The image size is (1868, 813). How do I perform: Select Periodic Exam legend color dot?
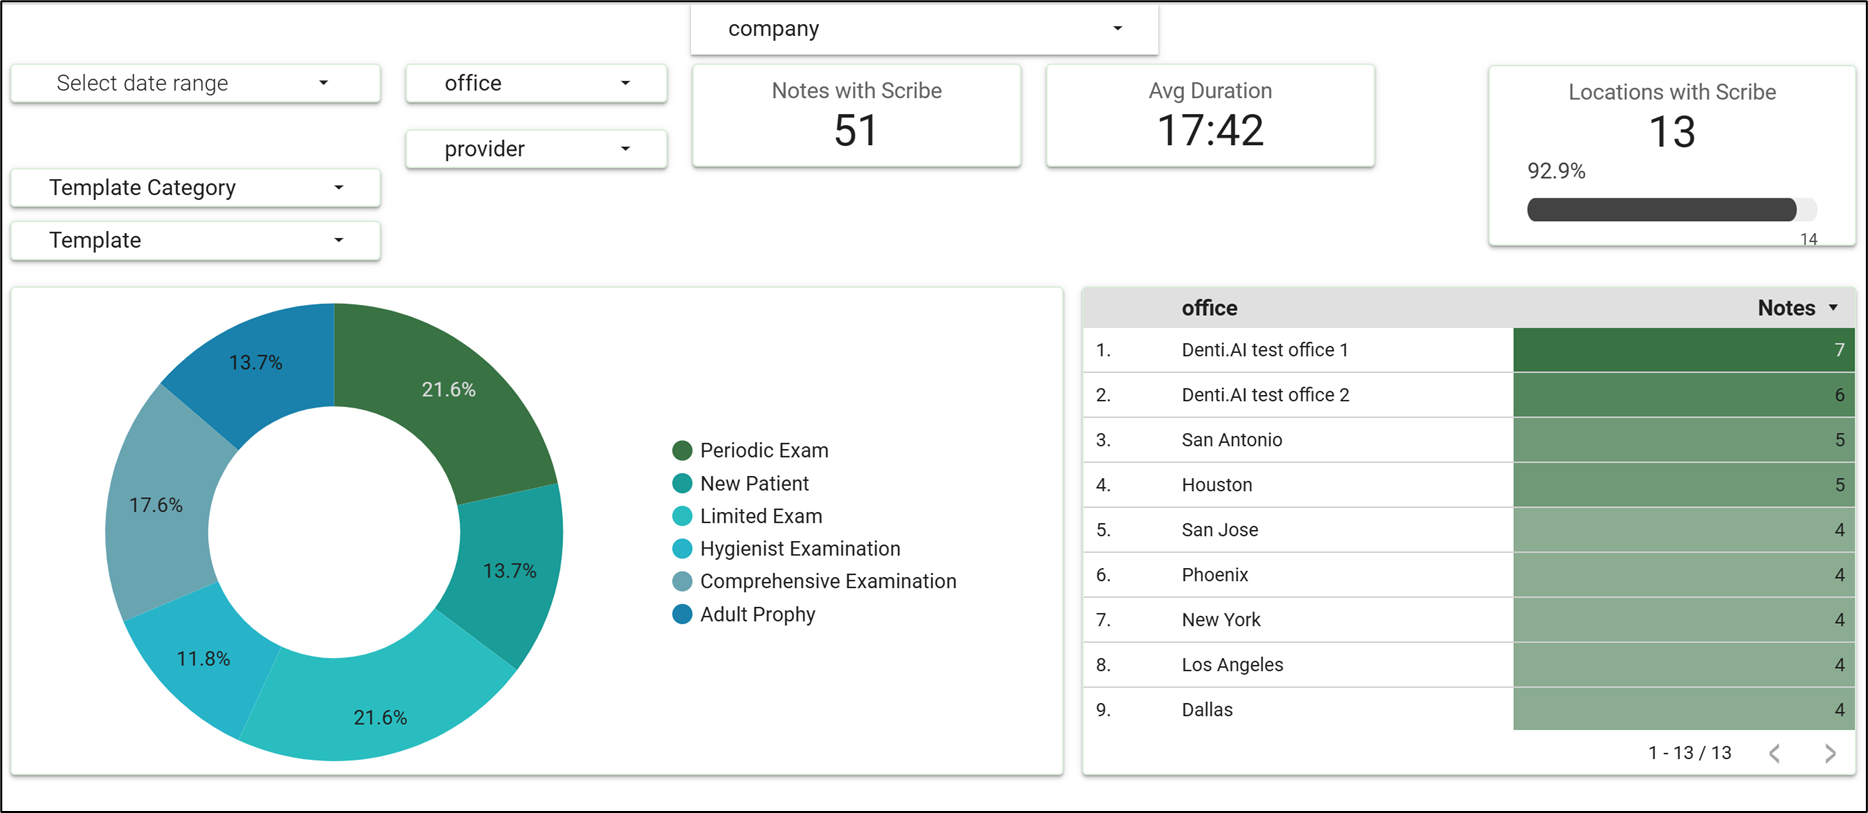coord(682,451)
